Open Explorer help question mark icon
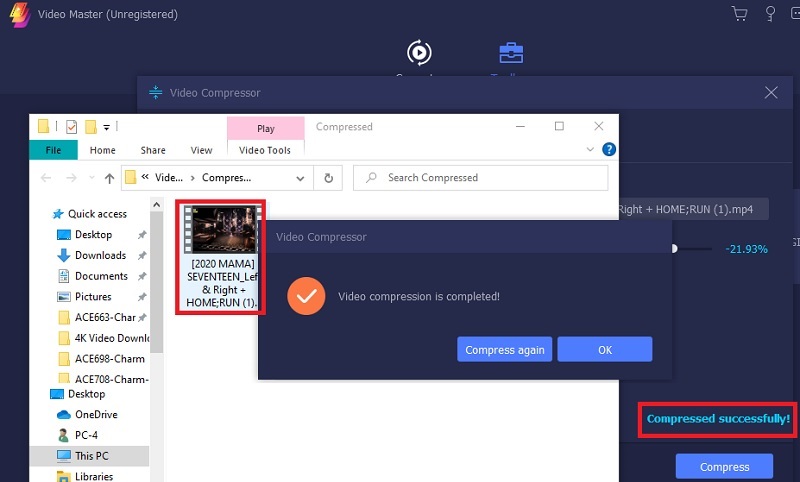800x482 pixels. tap(609, 149)
